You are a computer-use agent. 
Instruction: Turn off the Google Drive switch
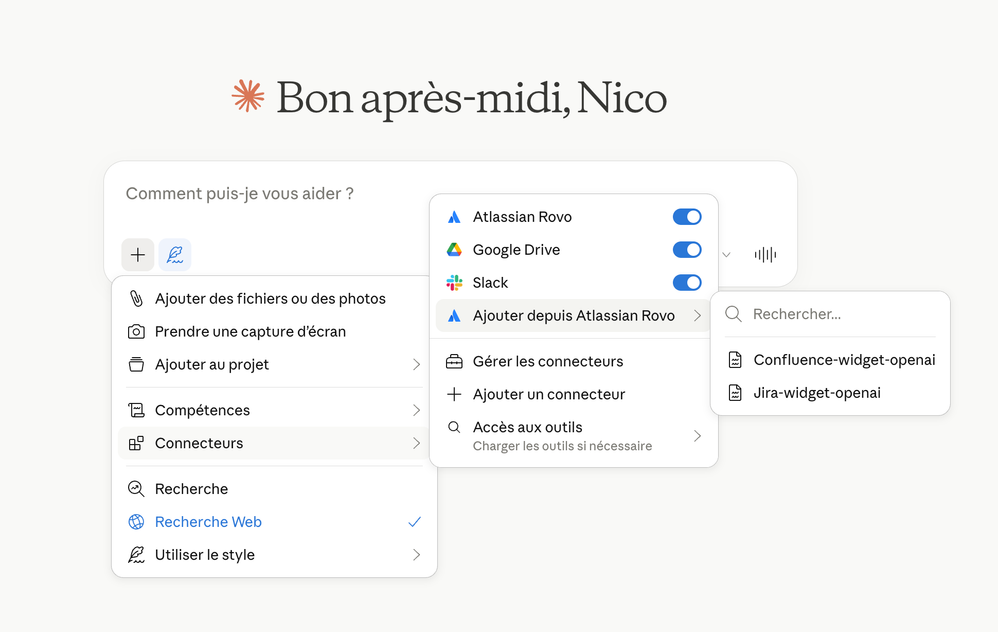coord(687,250)
